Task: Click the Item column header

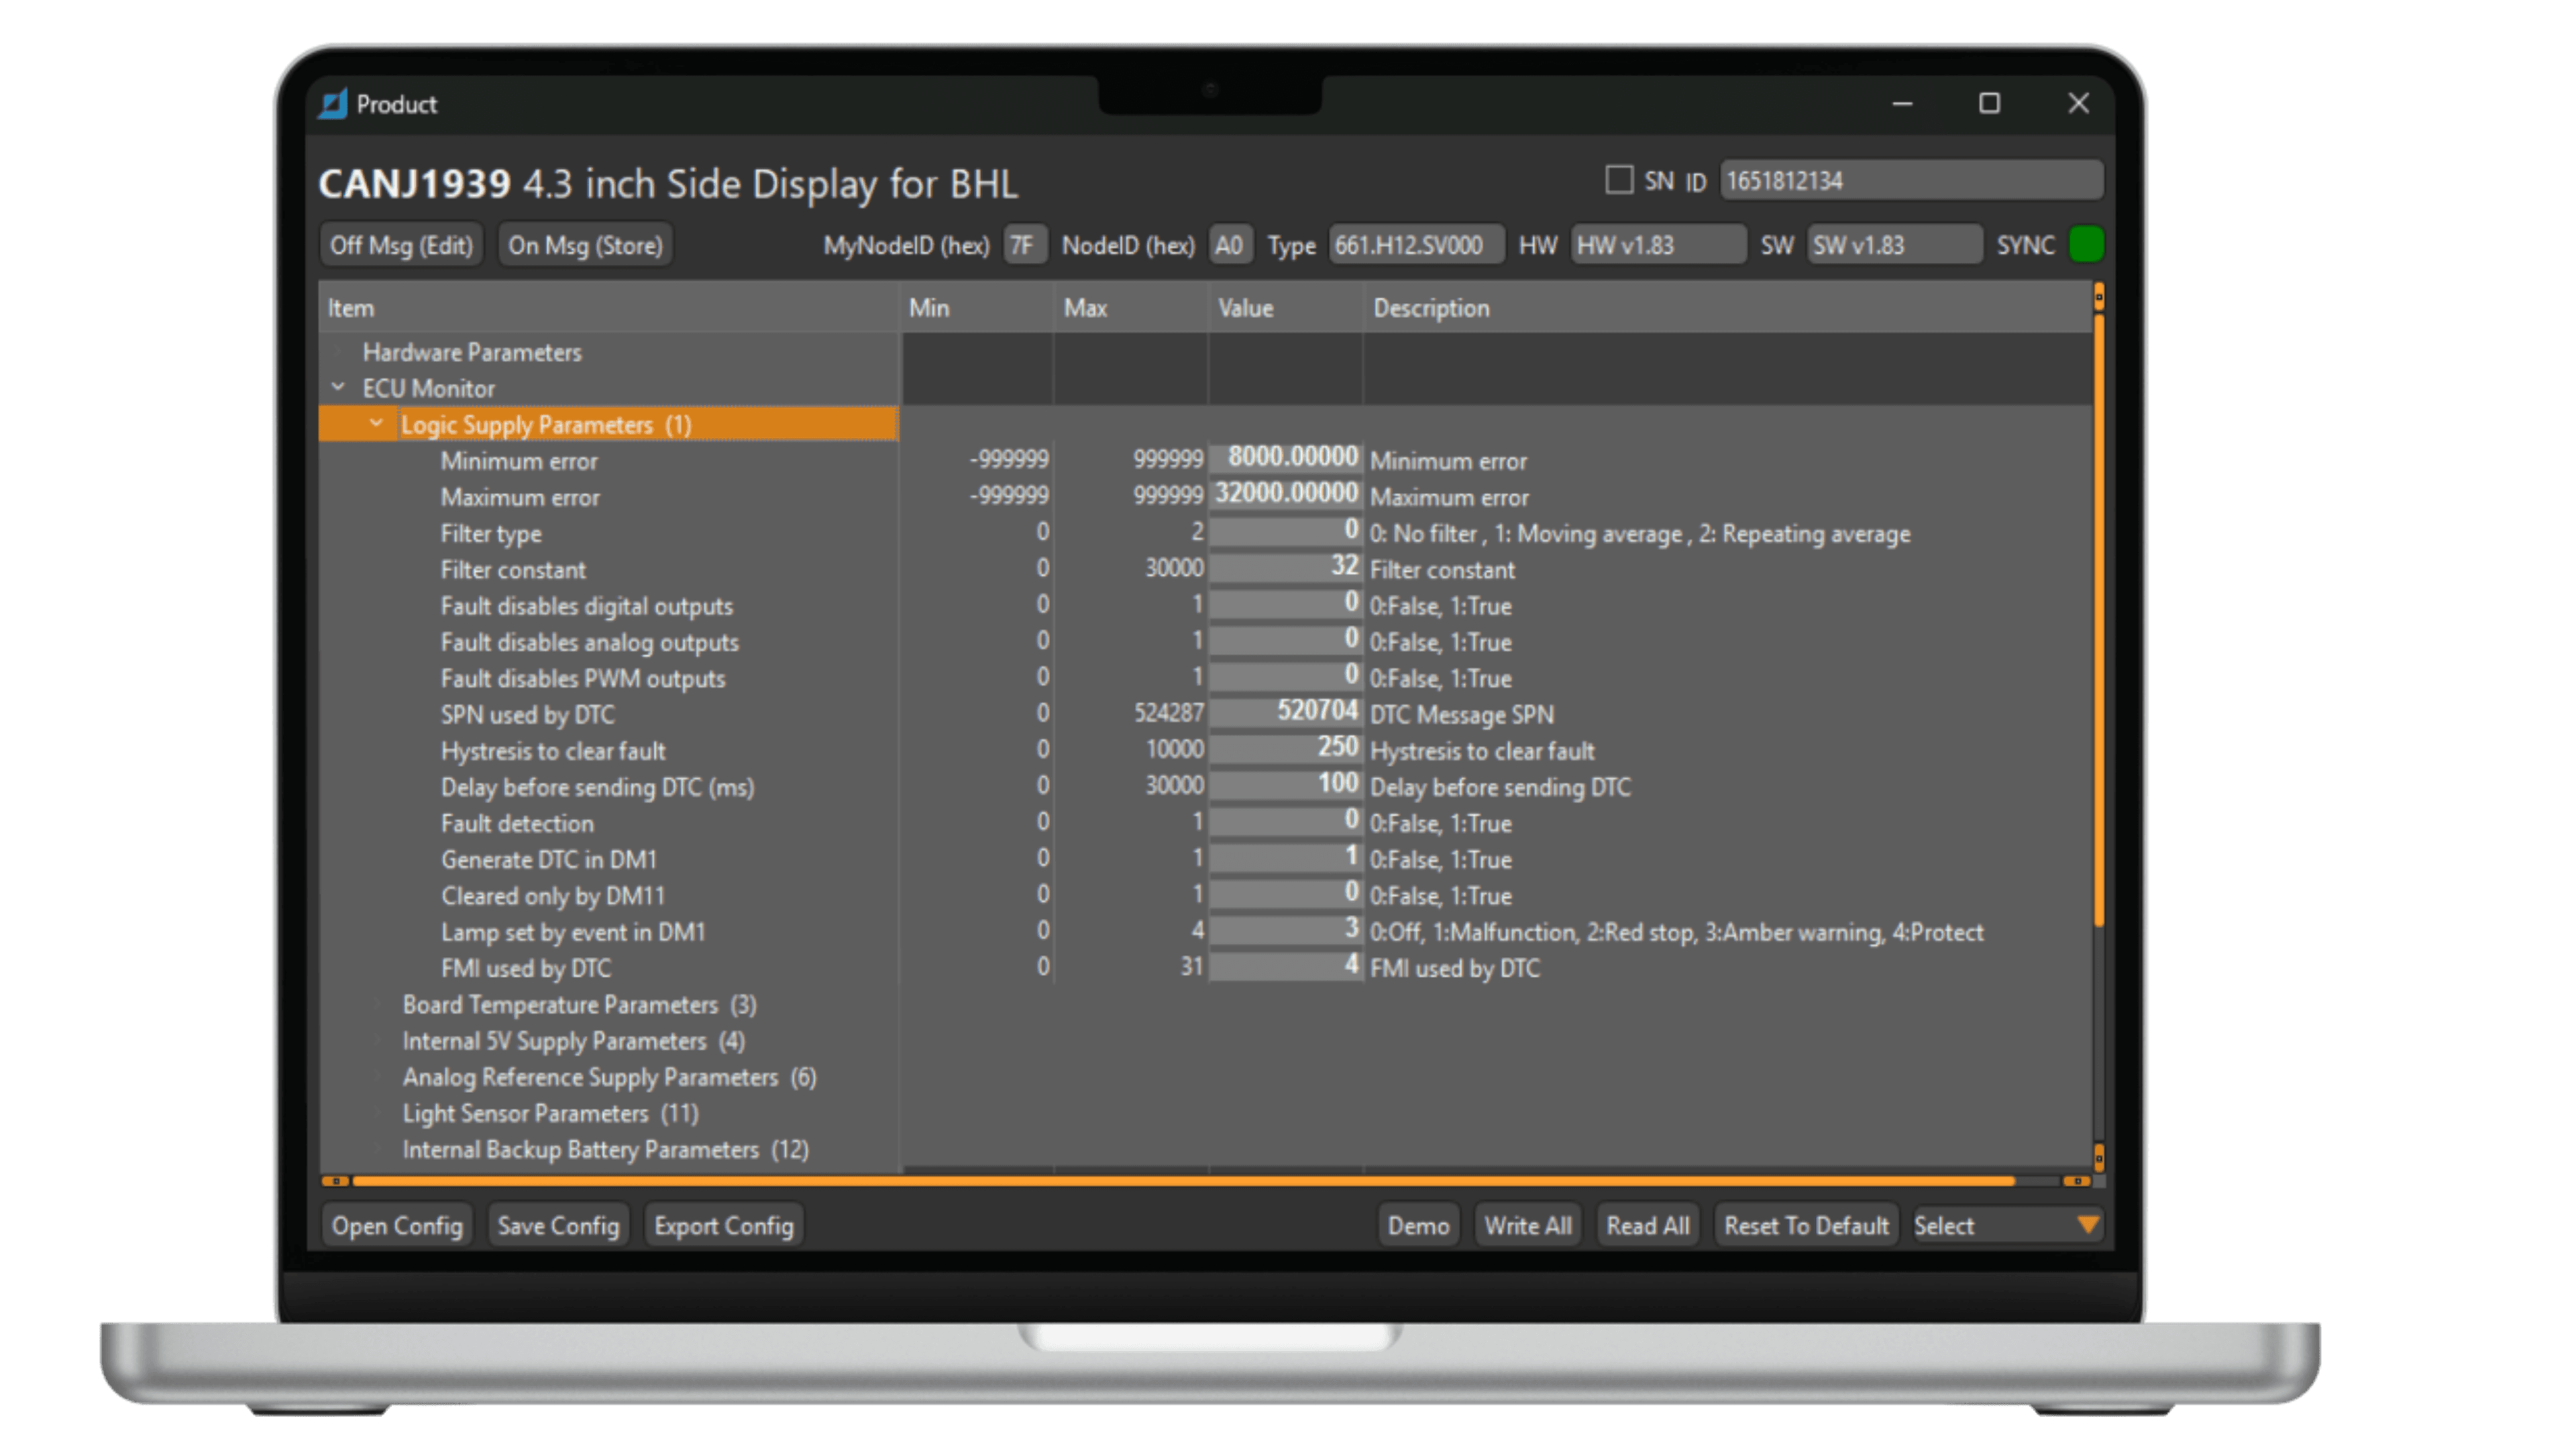Action: point(609,308)
